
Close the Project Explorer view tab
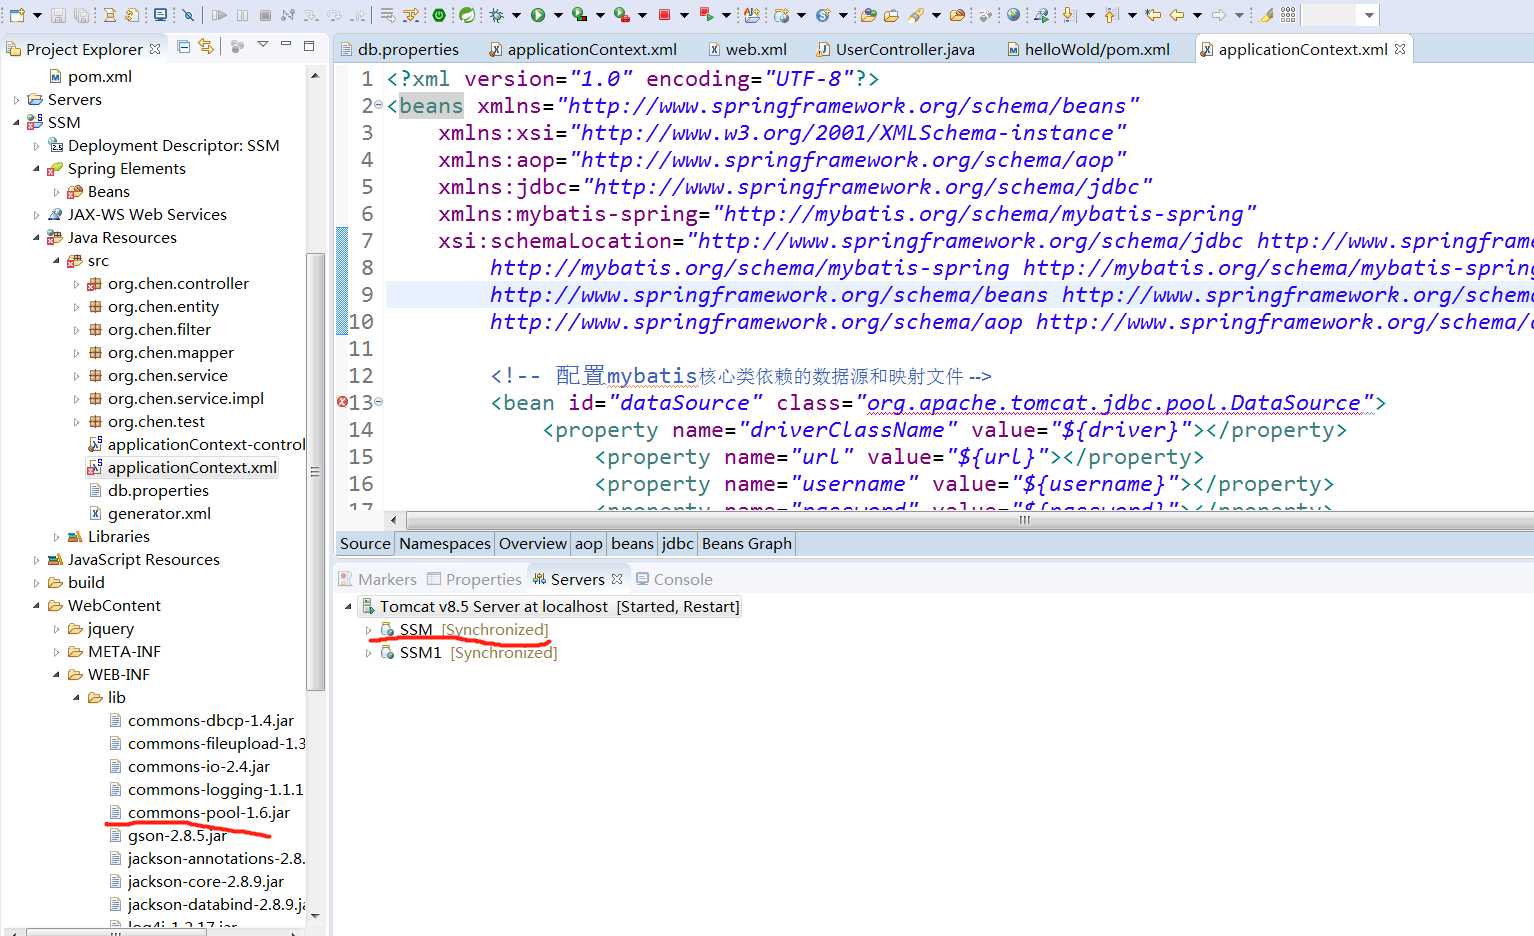(155, 49)
